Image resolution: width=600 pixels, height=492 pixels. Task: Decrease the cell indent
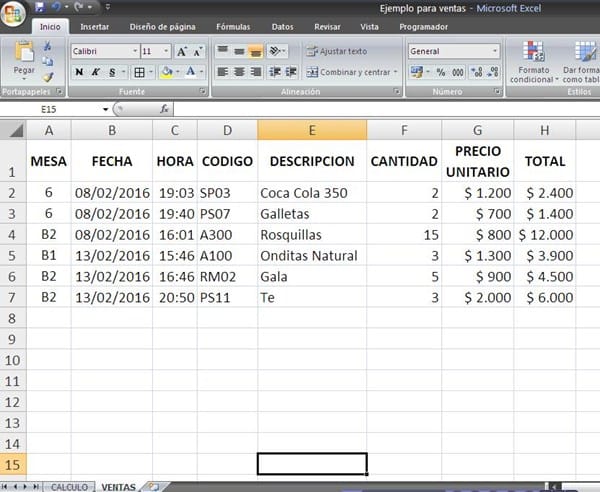[x=275, y=72]
